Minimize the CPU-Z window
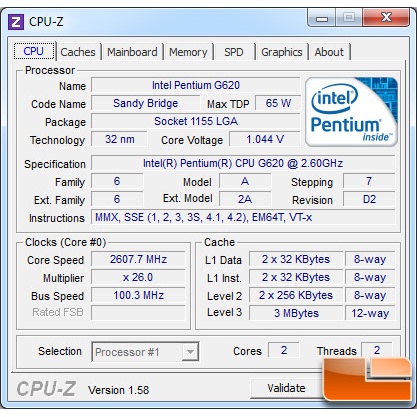 (321, 18)
